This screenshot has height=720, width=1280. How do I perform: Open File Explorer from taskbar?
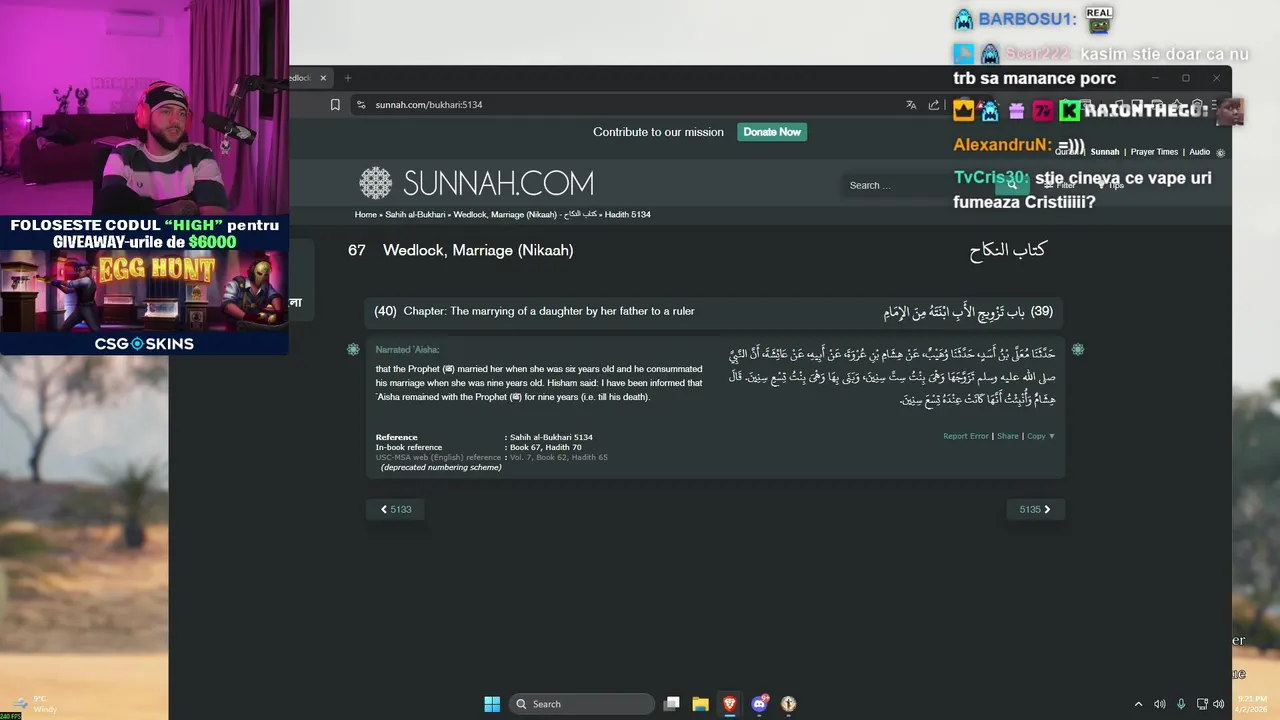point(701,704)
